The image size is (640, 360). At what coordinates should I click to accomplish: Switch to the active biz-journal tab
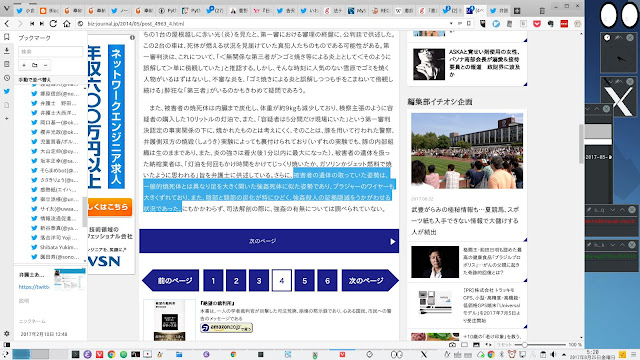click(476, 11)
